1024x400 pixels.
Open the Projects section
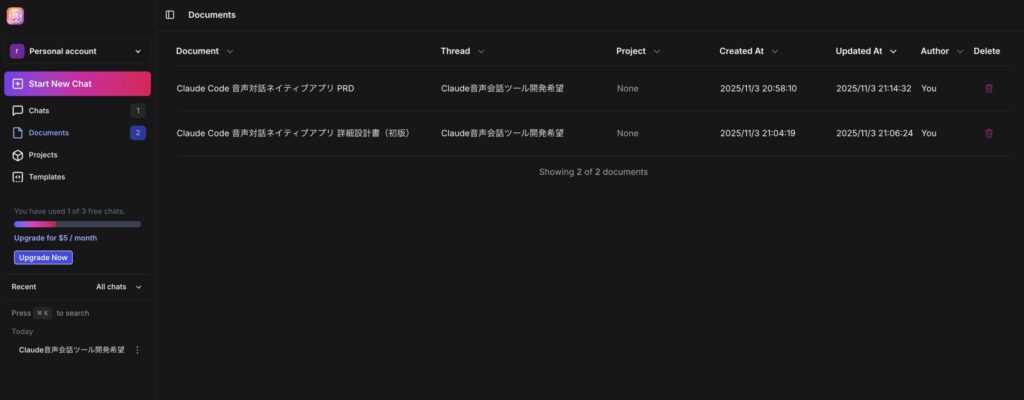(x=78, y=155)
